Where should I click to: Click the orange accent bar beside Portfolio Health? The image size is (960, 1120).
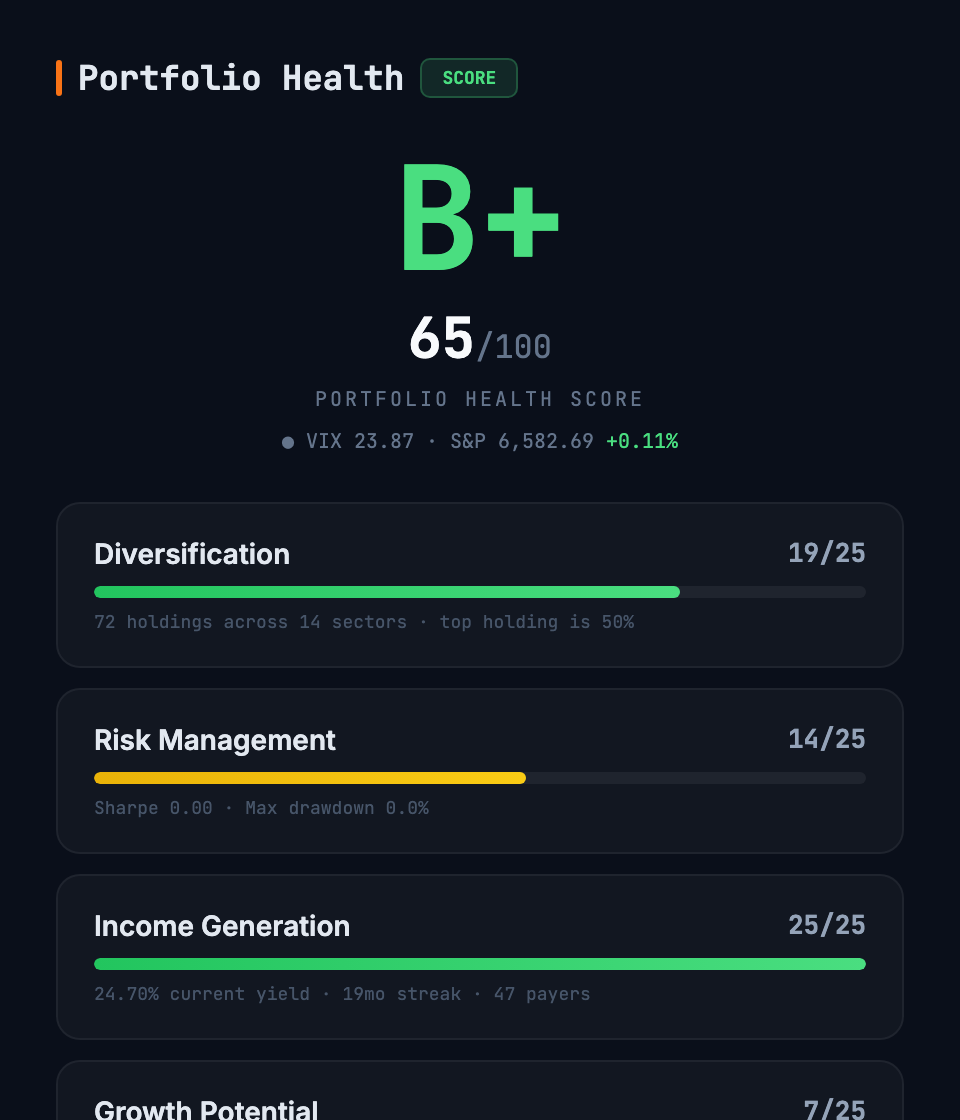(59, 77)
